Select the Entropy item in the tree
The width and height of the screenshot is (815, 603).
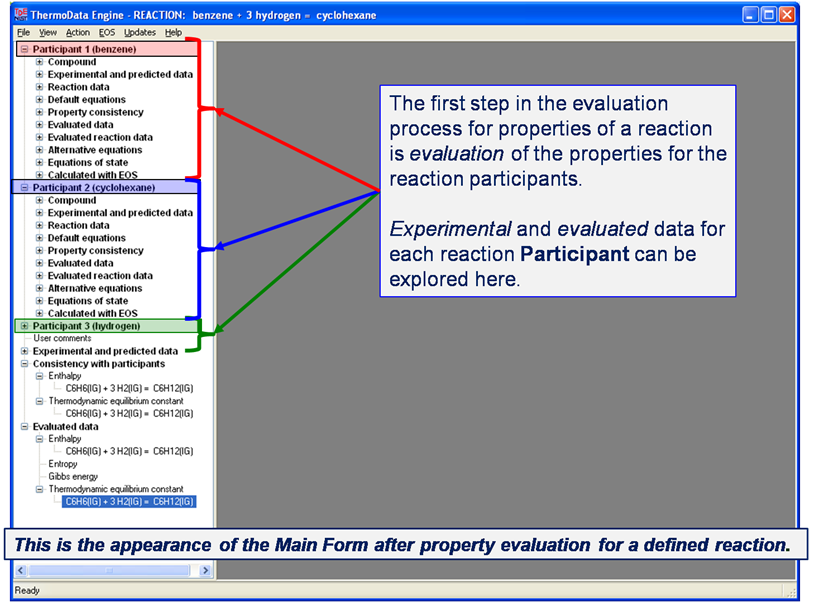tap(65, 464)
